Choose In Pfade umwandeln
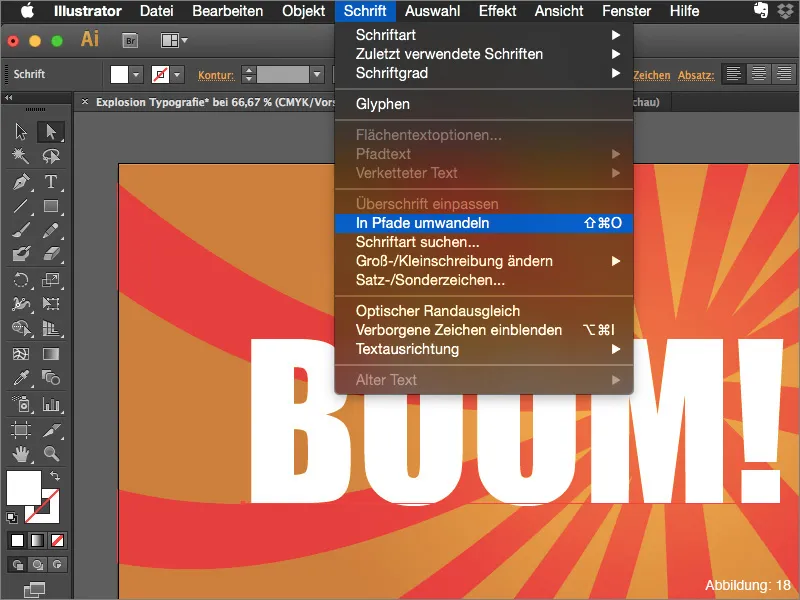 point(484,223)
